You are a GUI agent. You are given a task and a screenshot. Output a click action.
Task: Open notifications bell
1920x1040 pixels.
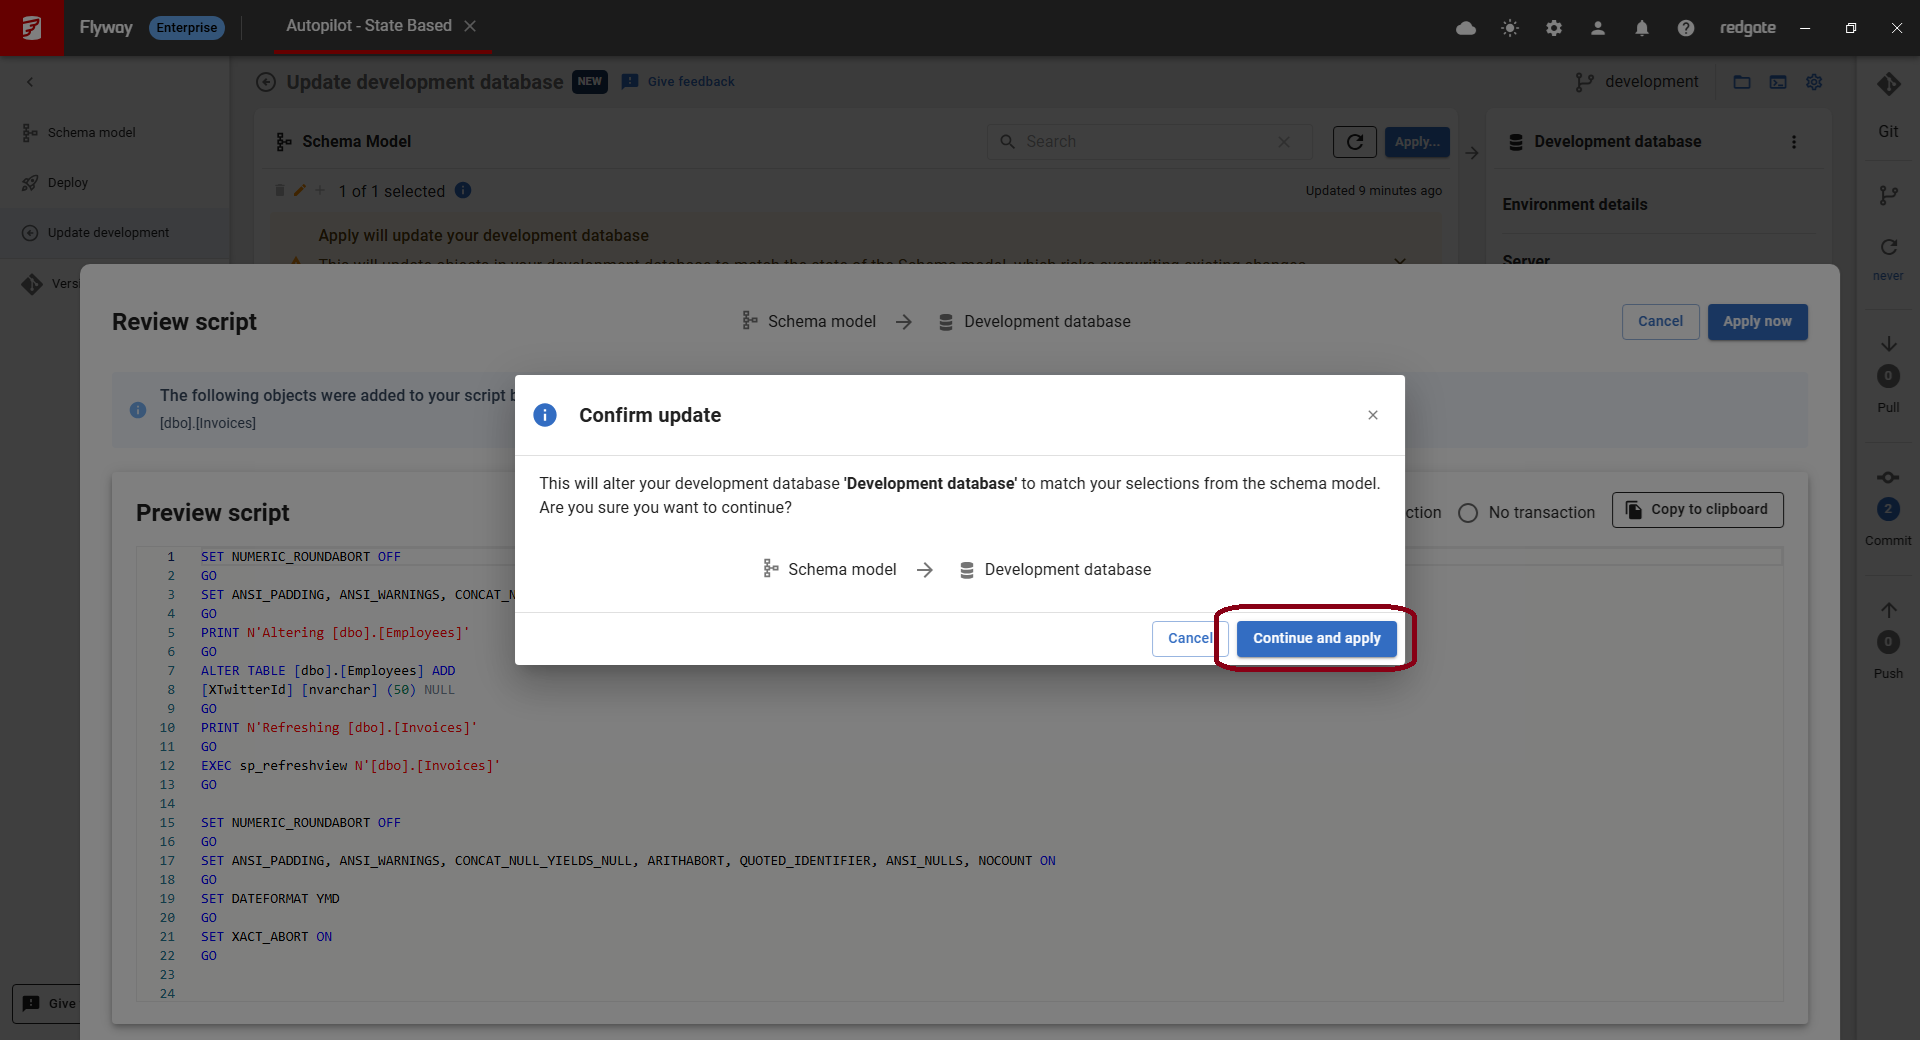coord(1642,28)
